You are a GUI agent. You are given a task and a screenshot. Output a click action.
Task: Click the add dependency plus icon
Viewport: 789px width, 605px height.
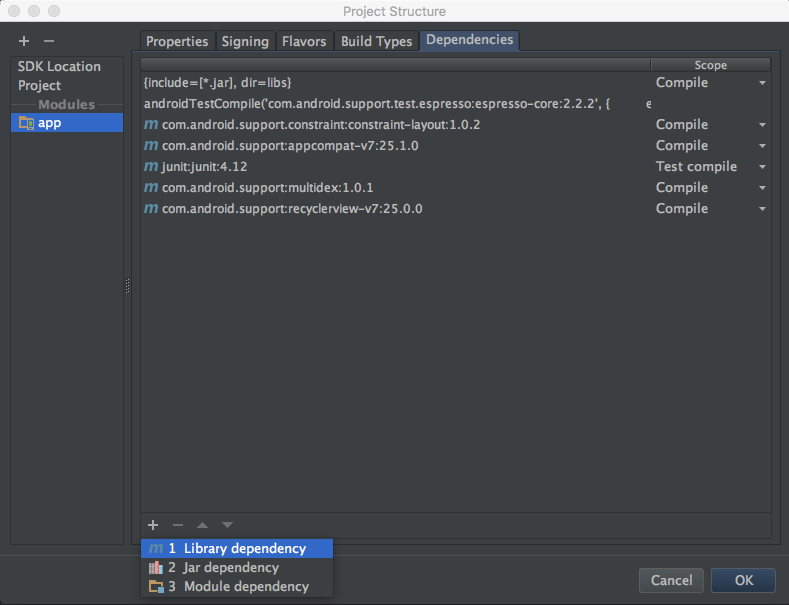(x=153, y=525)
